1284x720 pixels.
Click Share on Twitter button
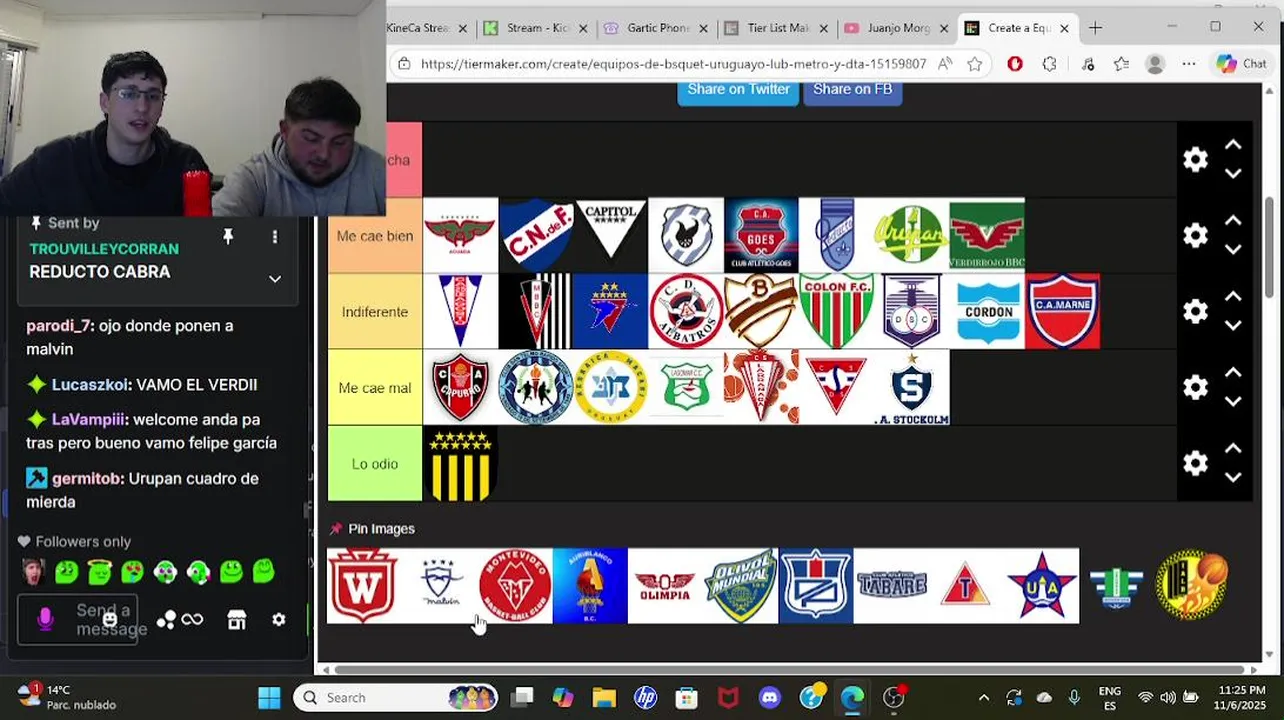tap(738, 90)
